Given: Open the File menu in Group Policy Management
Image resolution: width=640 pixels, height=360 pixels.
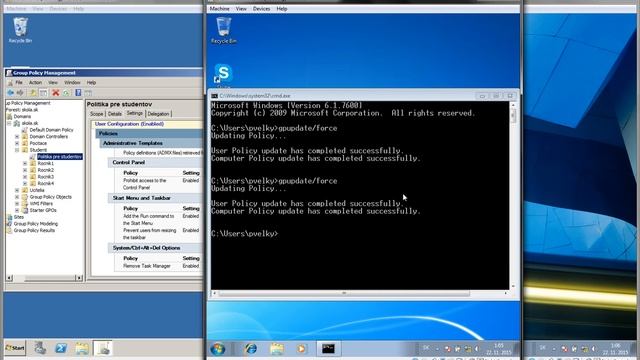Looking at the screenshot, I should [19, 82].
